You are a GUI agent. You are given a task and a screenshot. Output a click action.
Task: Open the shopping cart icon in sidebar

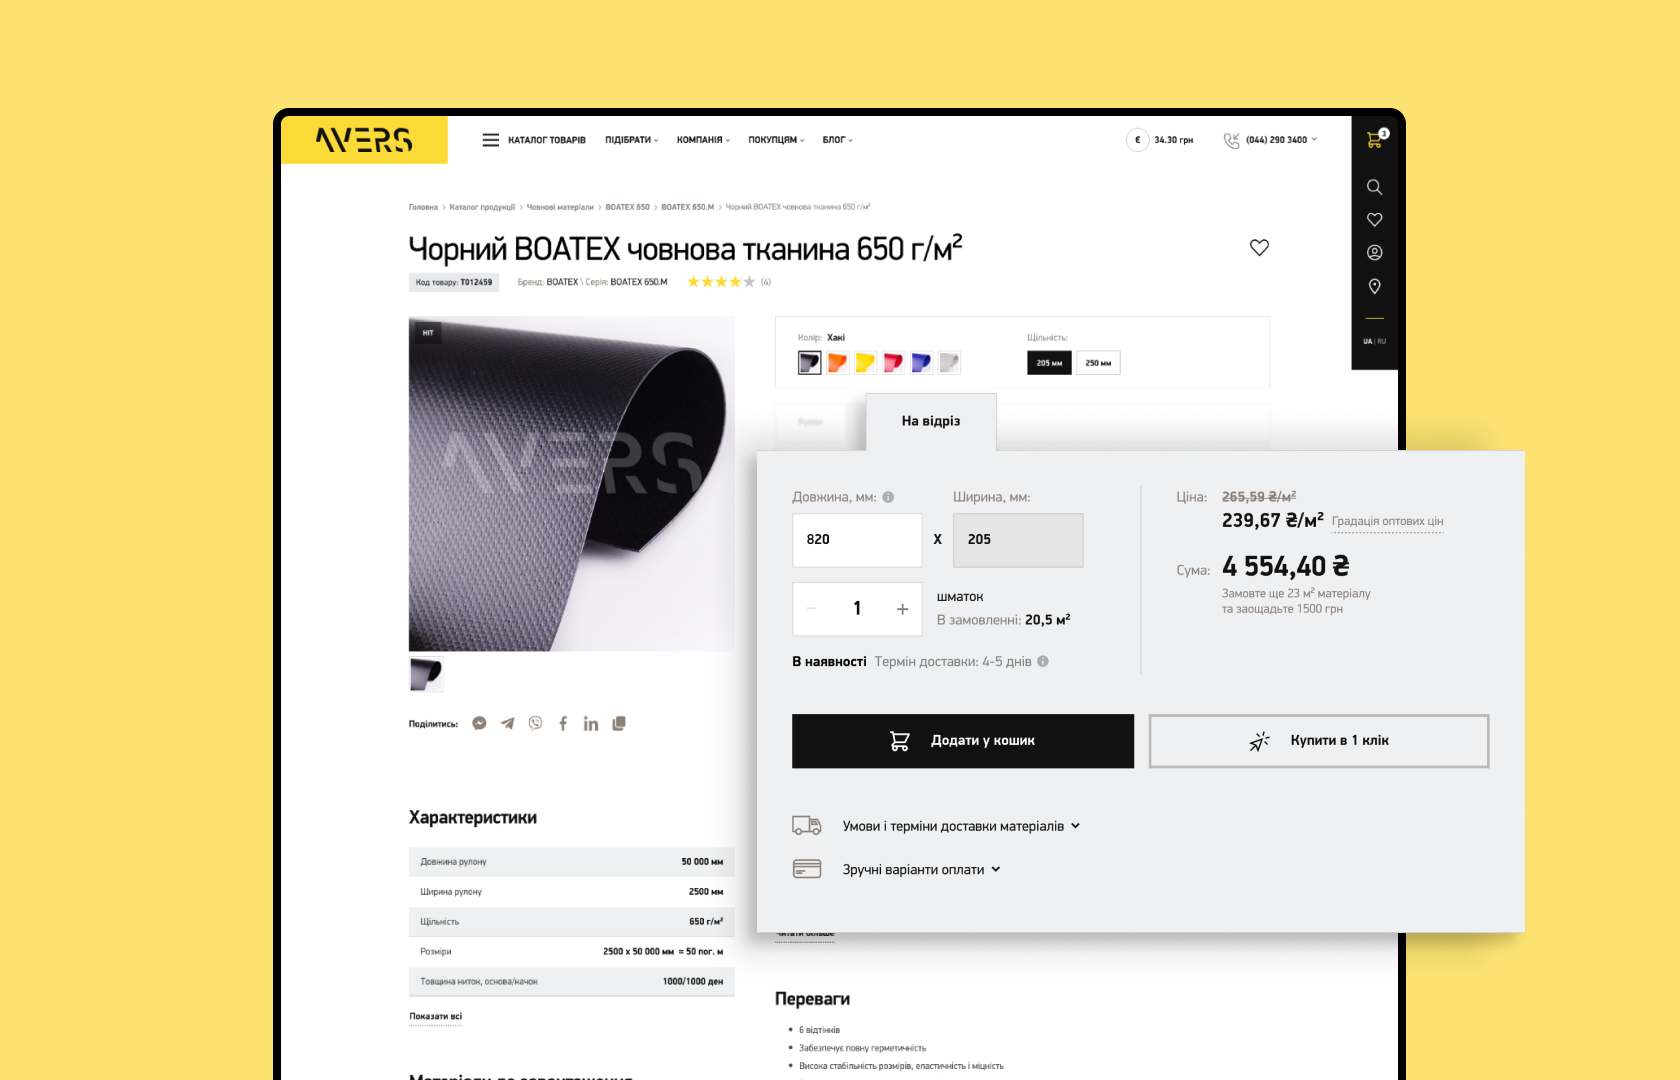pyautogui.click(x=1375, y=140)
